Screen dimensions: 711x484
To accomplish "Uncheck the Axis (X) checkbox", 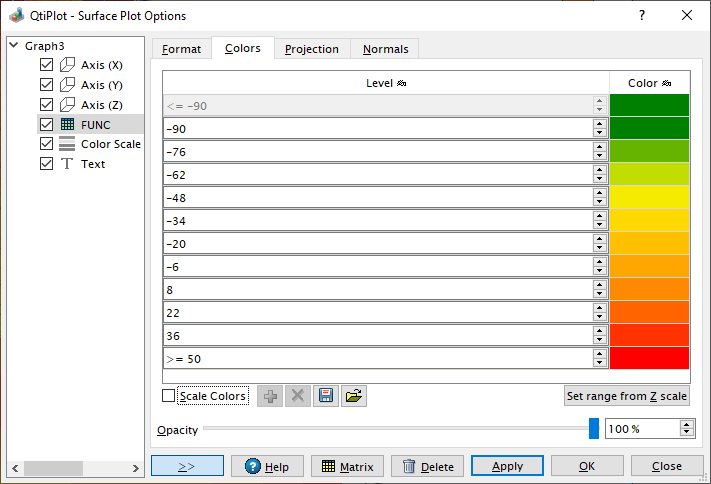I will click(46, 65).
